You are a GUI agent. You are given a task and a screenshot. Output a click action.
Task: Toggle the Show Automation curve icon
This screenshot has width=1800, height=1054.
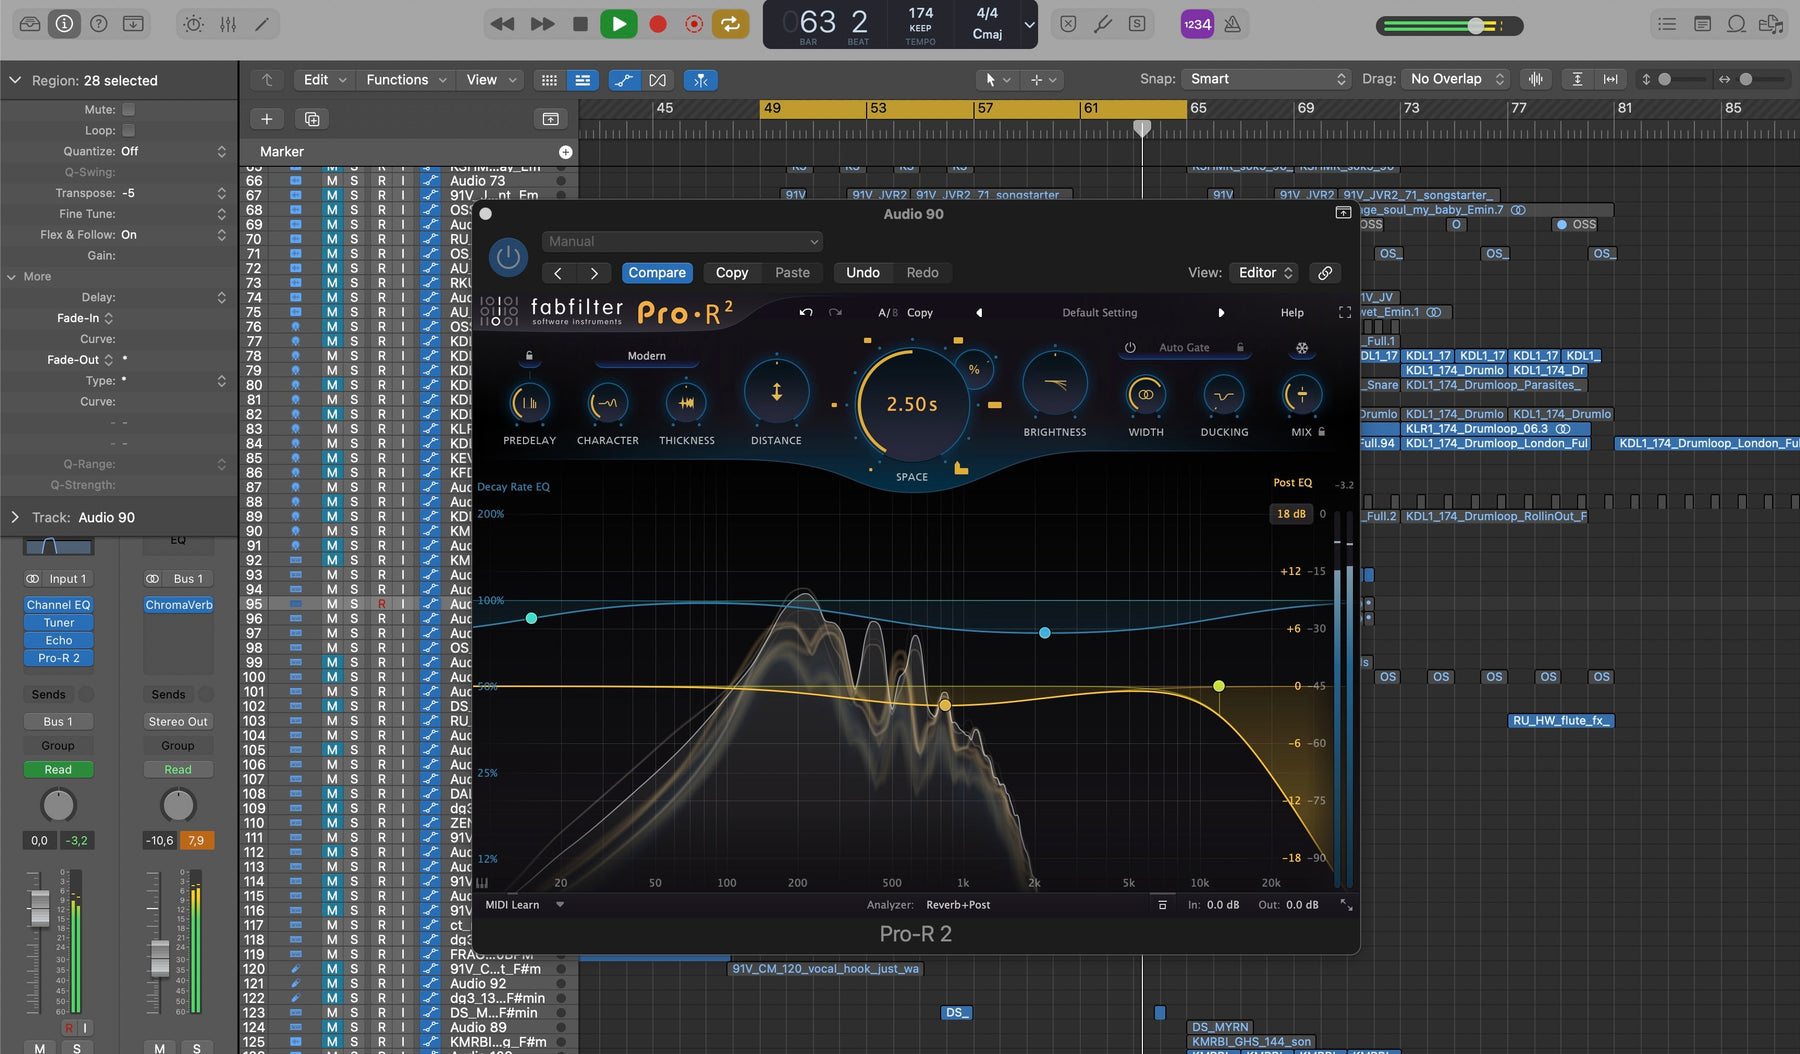click(x=624, y=80)
